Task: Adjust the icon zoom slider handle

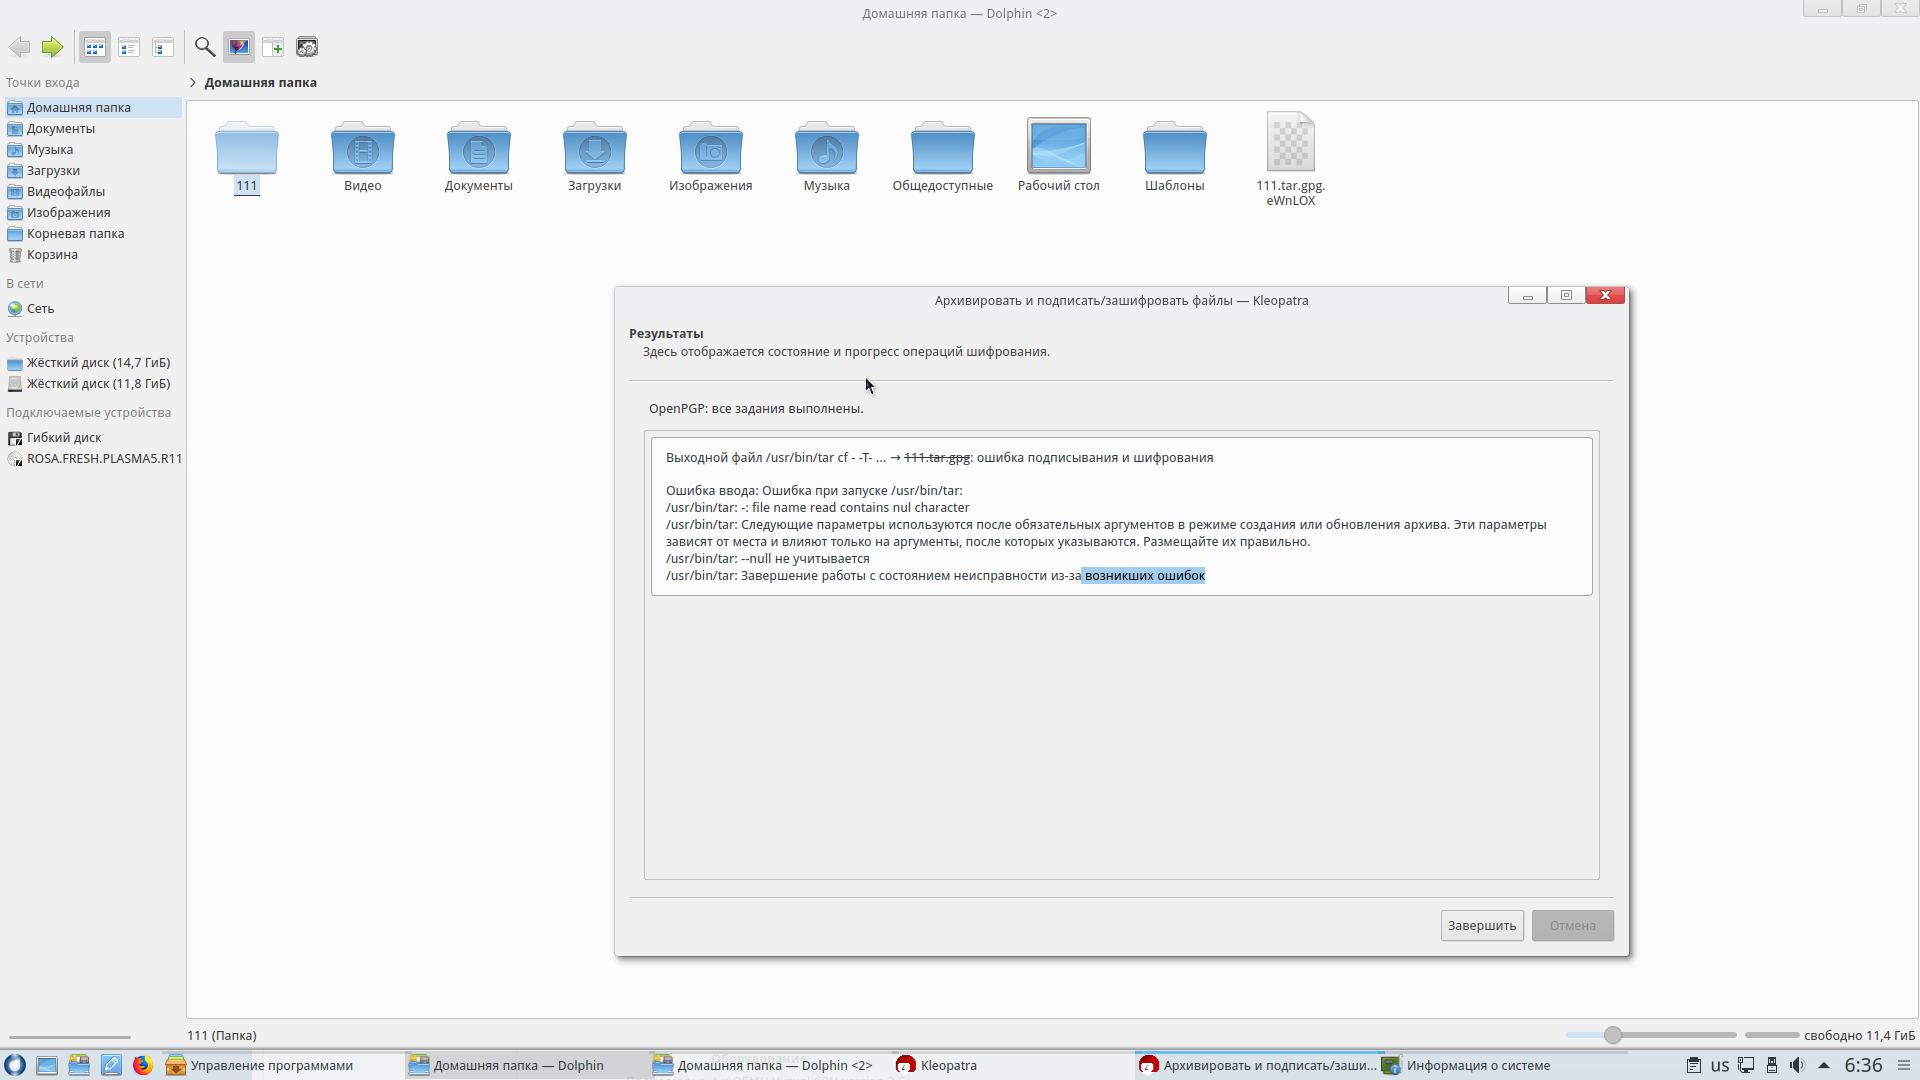Action: point(1613,1035)
